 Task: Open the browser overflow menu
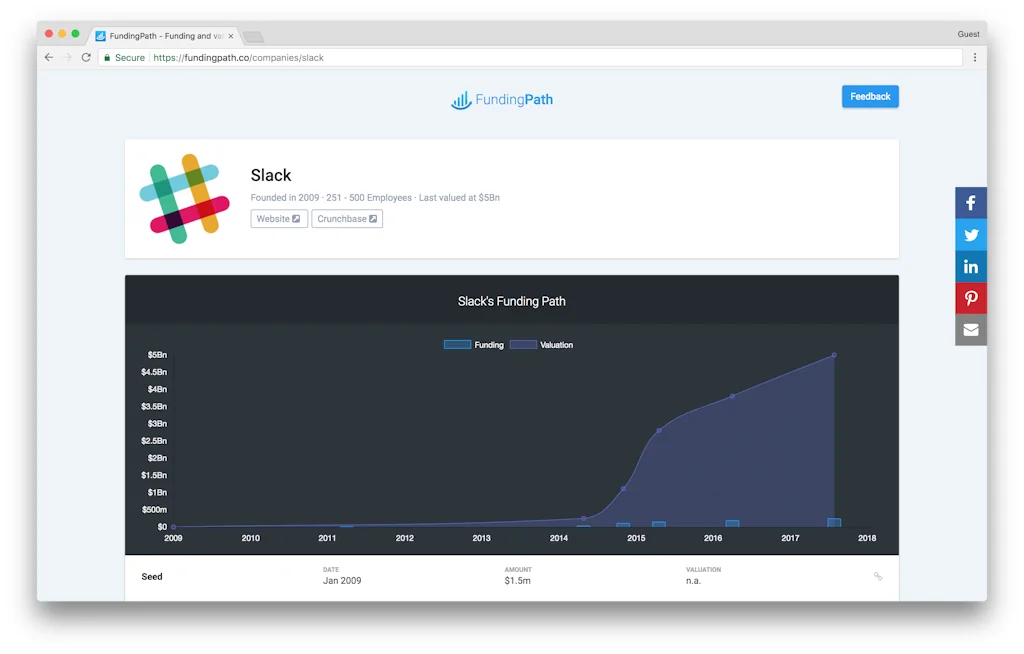(x=975, y=57)
